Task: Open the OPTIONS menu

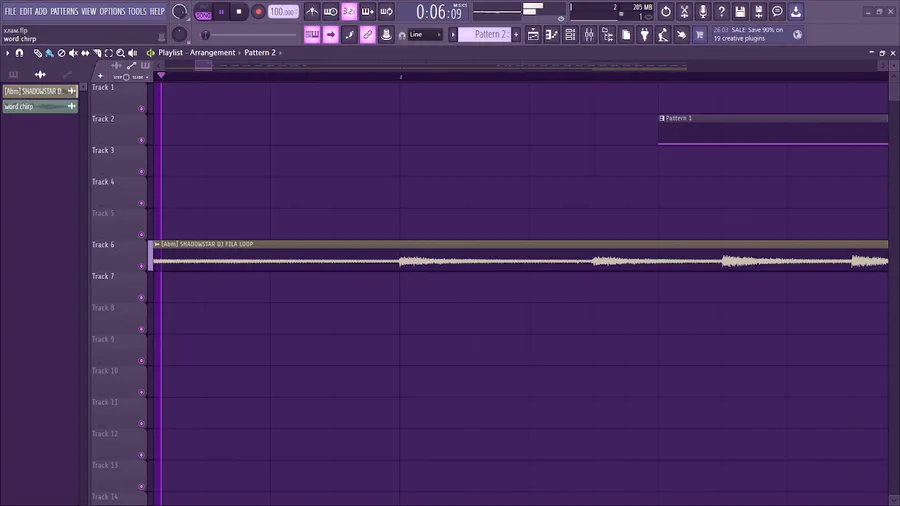Action: pyautogui.click(x=112, y=11)
